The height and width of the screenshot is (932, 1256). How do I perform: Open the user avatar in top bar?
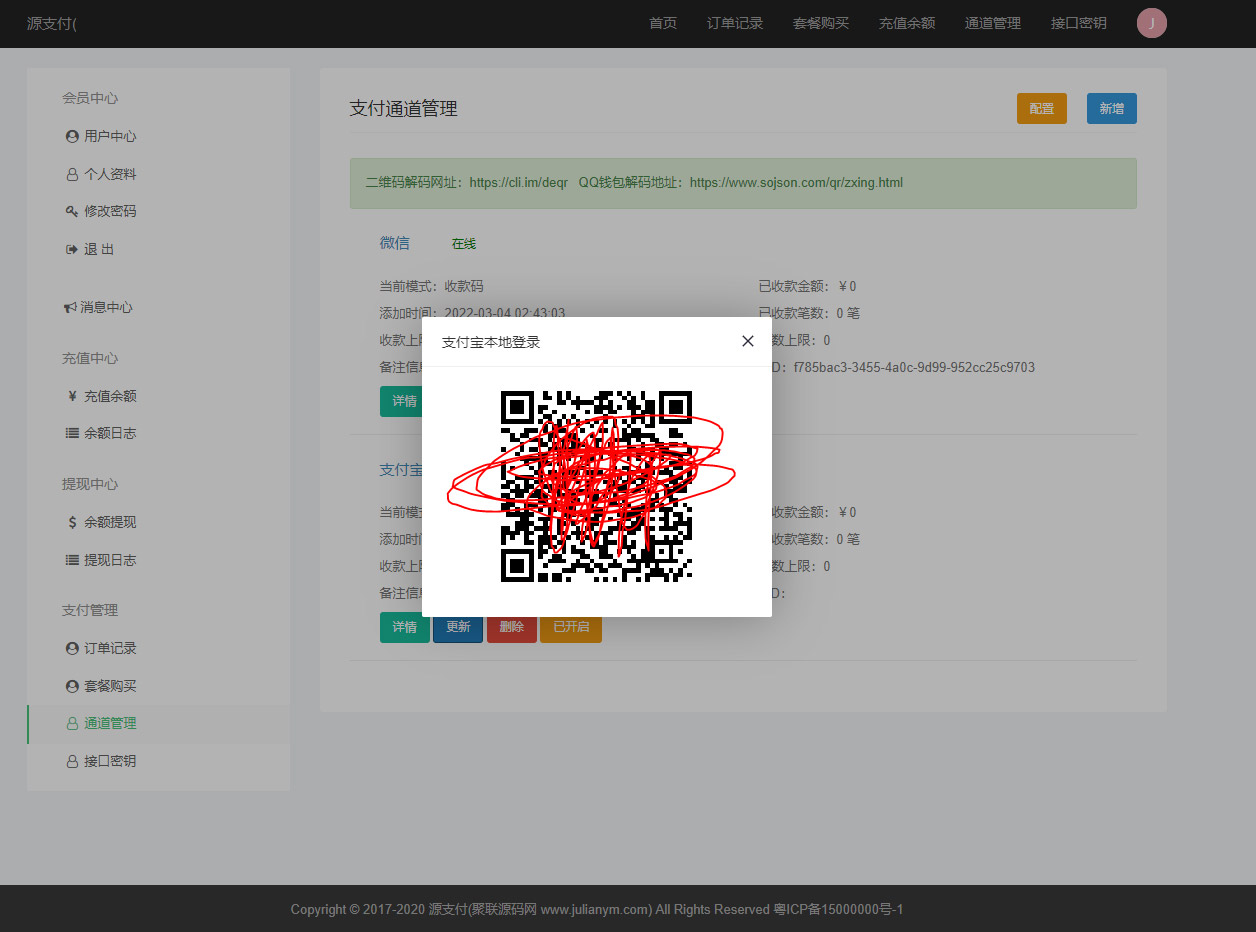point(1151,23)
